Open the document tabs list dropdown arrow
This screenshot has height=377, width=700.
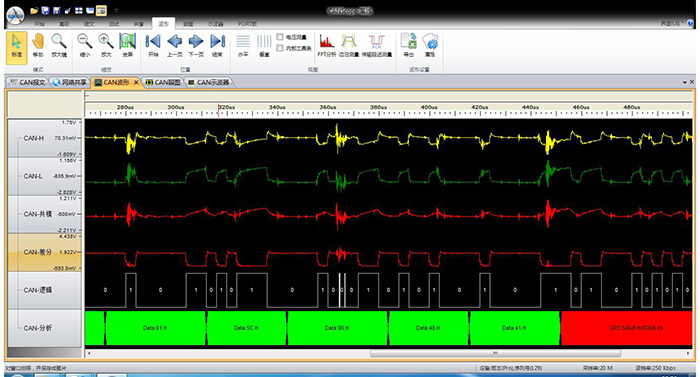pyautogui.click(x=685, y=82)
